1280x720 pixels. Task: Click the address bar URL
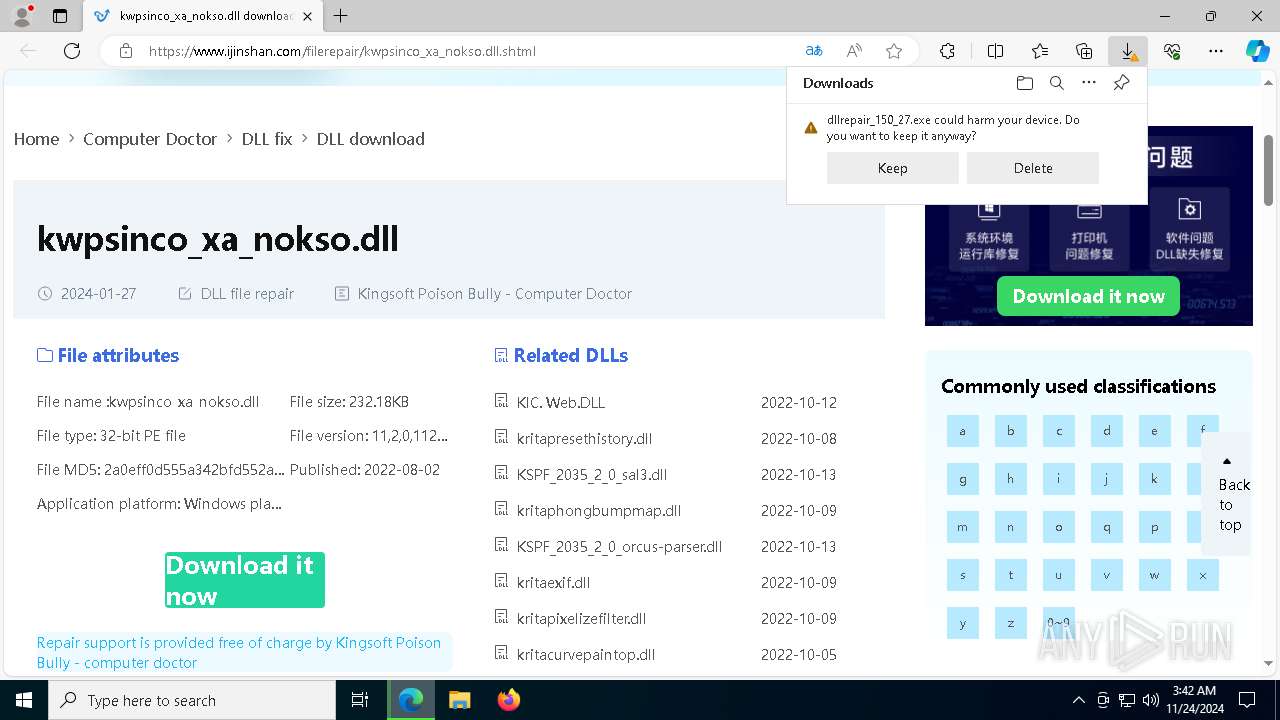[x=342, y=51]
